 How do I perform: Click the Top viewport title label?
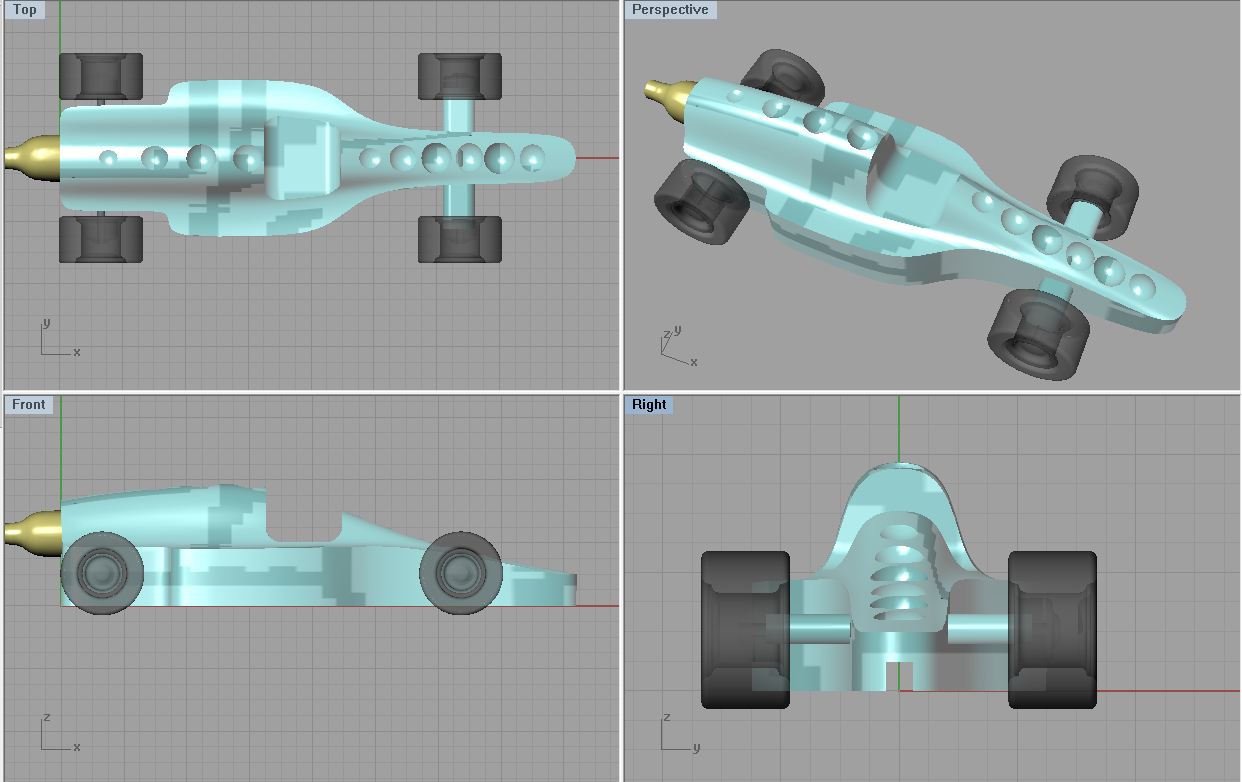pos(25,10)
